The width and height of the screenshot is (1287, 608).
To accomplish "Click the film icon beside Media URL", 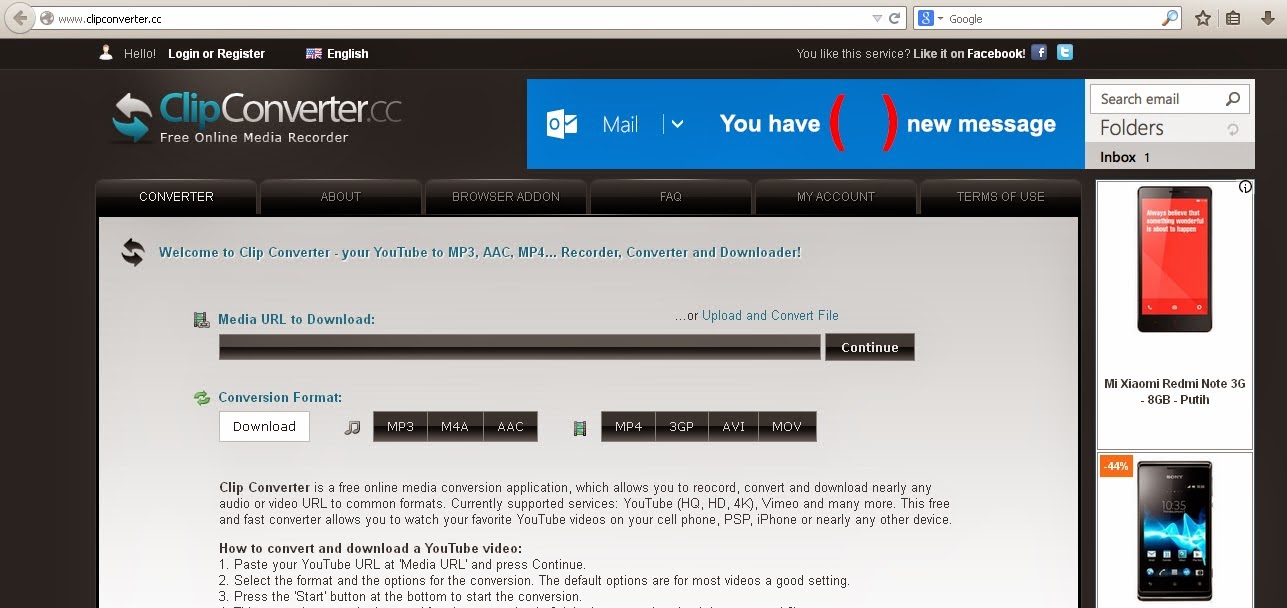I will pyautogui.click(x=201, y=320).
